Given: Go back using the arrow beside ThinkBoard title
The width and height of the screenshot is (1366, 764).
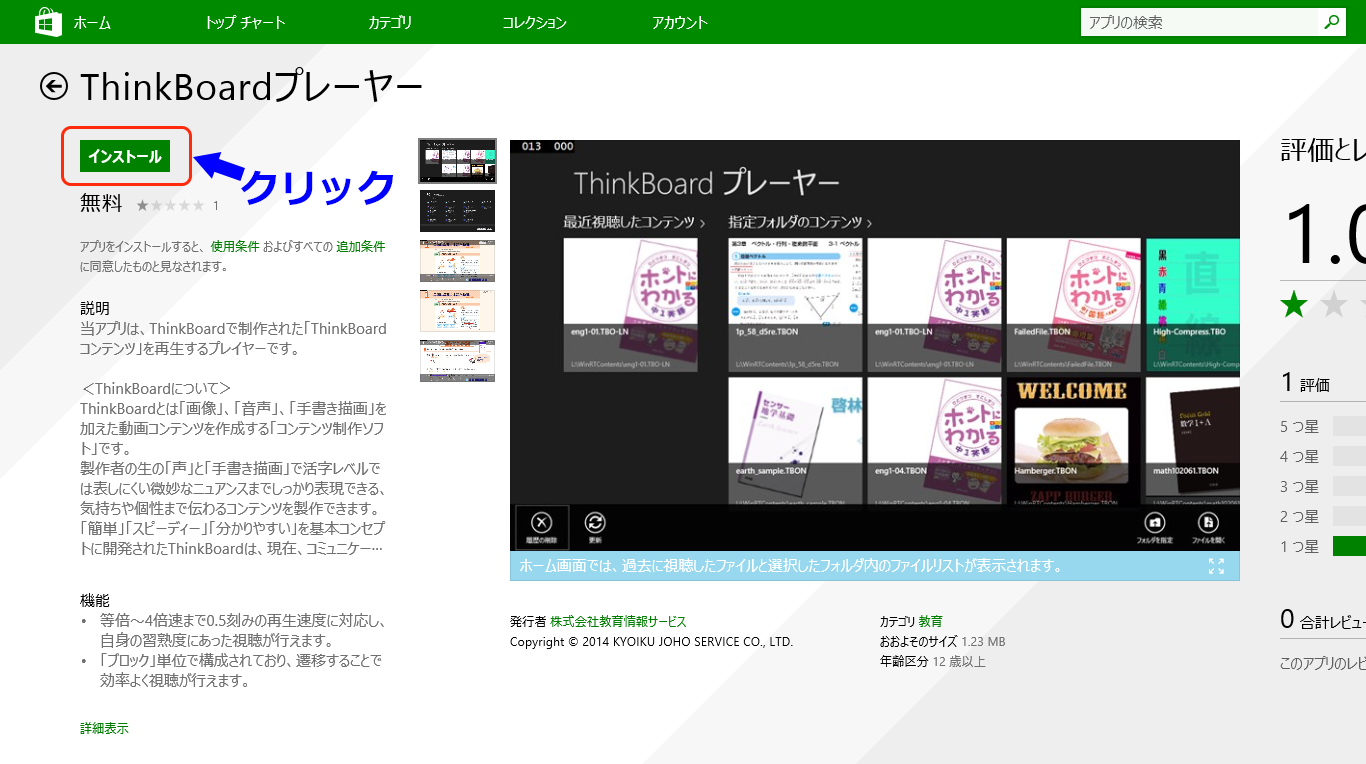Looking at the screenshot, I should click(54, 87).
